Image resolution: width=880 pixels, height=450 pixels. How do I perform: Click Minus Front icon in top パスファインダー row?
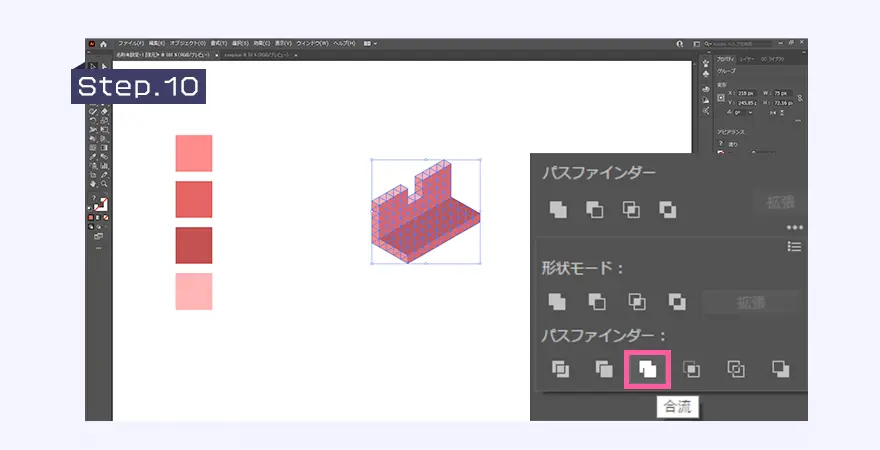594,210
